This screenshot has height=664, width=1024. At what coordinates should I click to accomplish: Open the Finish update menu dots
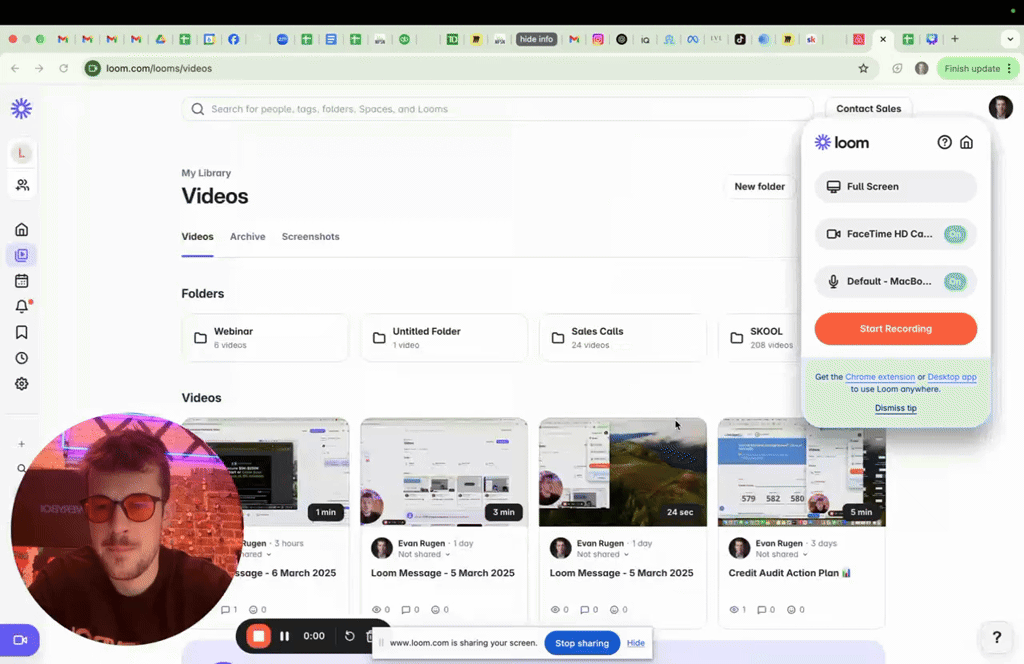pyautogui.click(x=1010, y=69)
